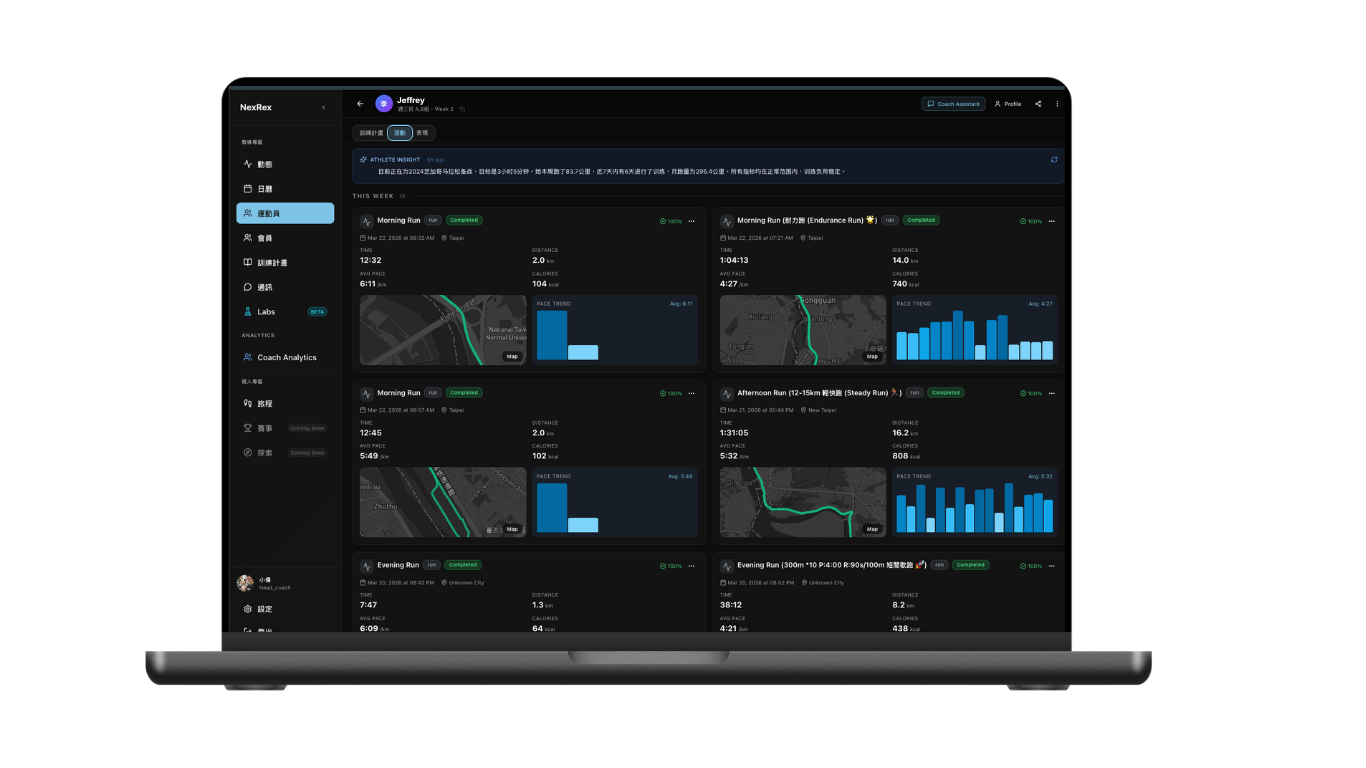
Task: Click the Coach Analytics people icon
Action: click(x=248, y=357)
